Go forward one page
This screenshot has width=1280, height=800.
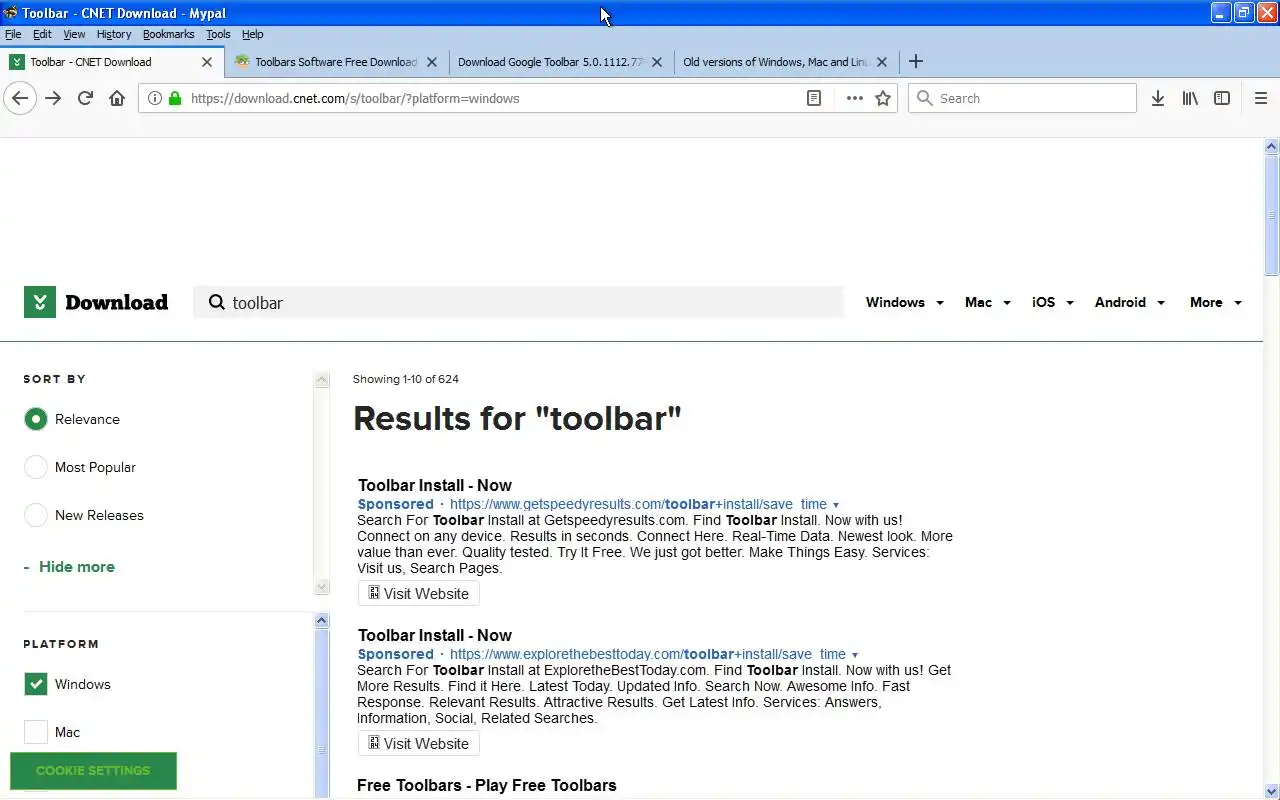click(x=53, y=98)
